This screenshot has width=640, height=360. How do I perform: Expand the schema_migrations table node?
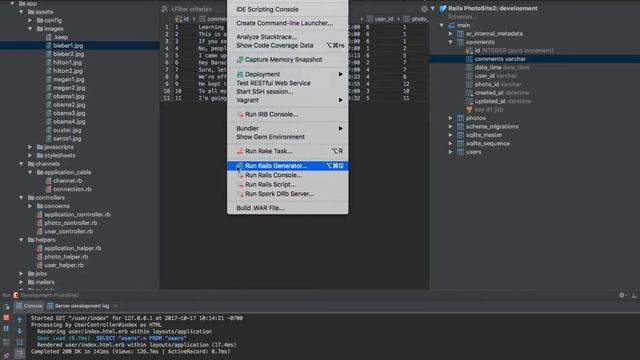coord(451,127)
